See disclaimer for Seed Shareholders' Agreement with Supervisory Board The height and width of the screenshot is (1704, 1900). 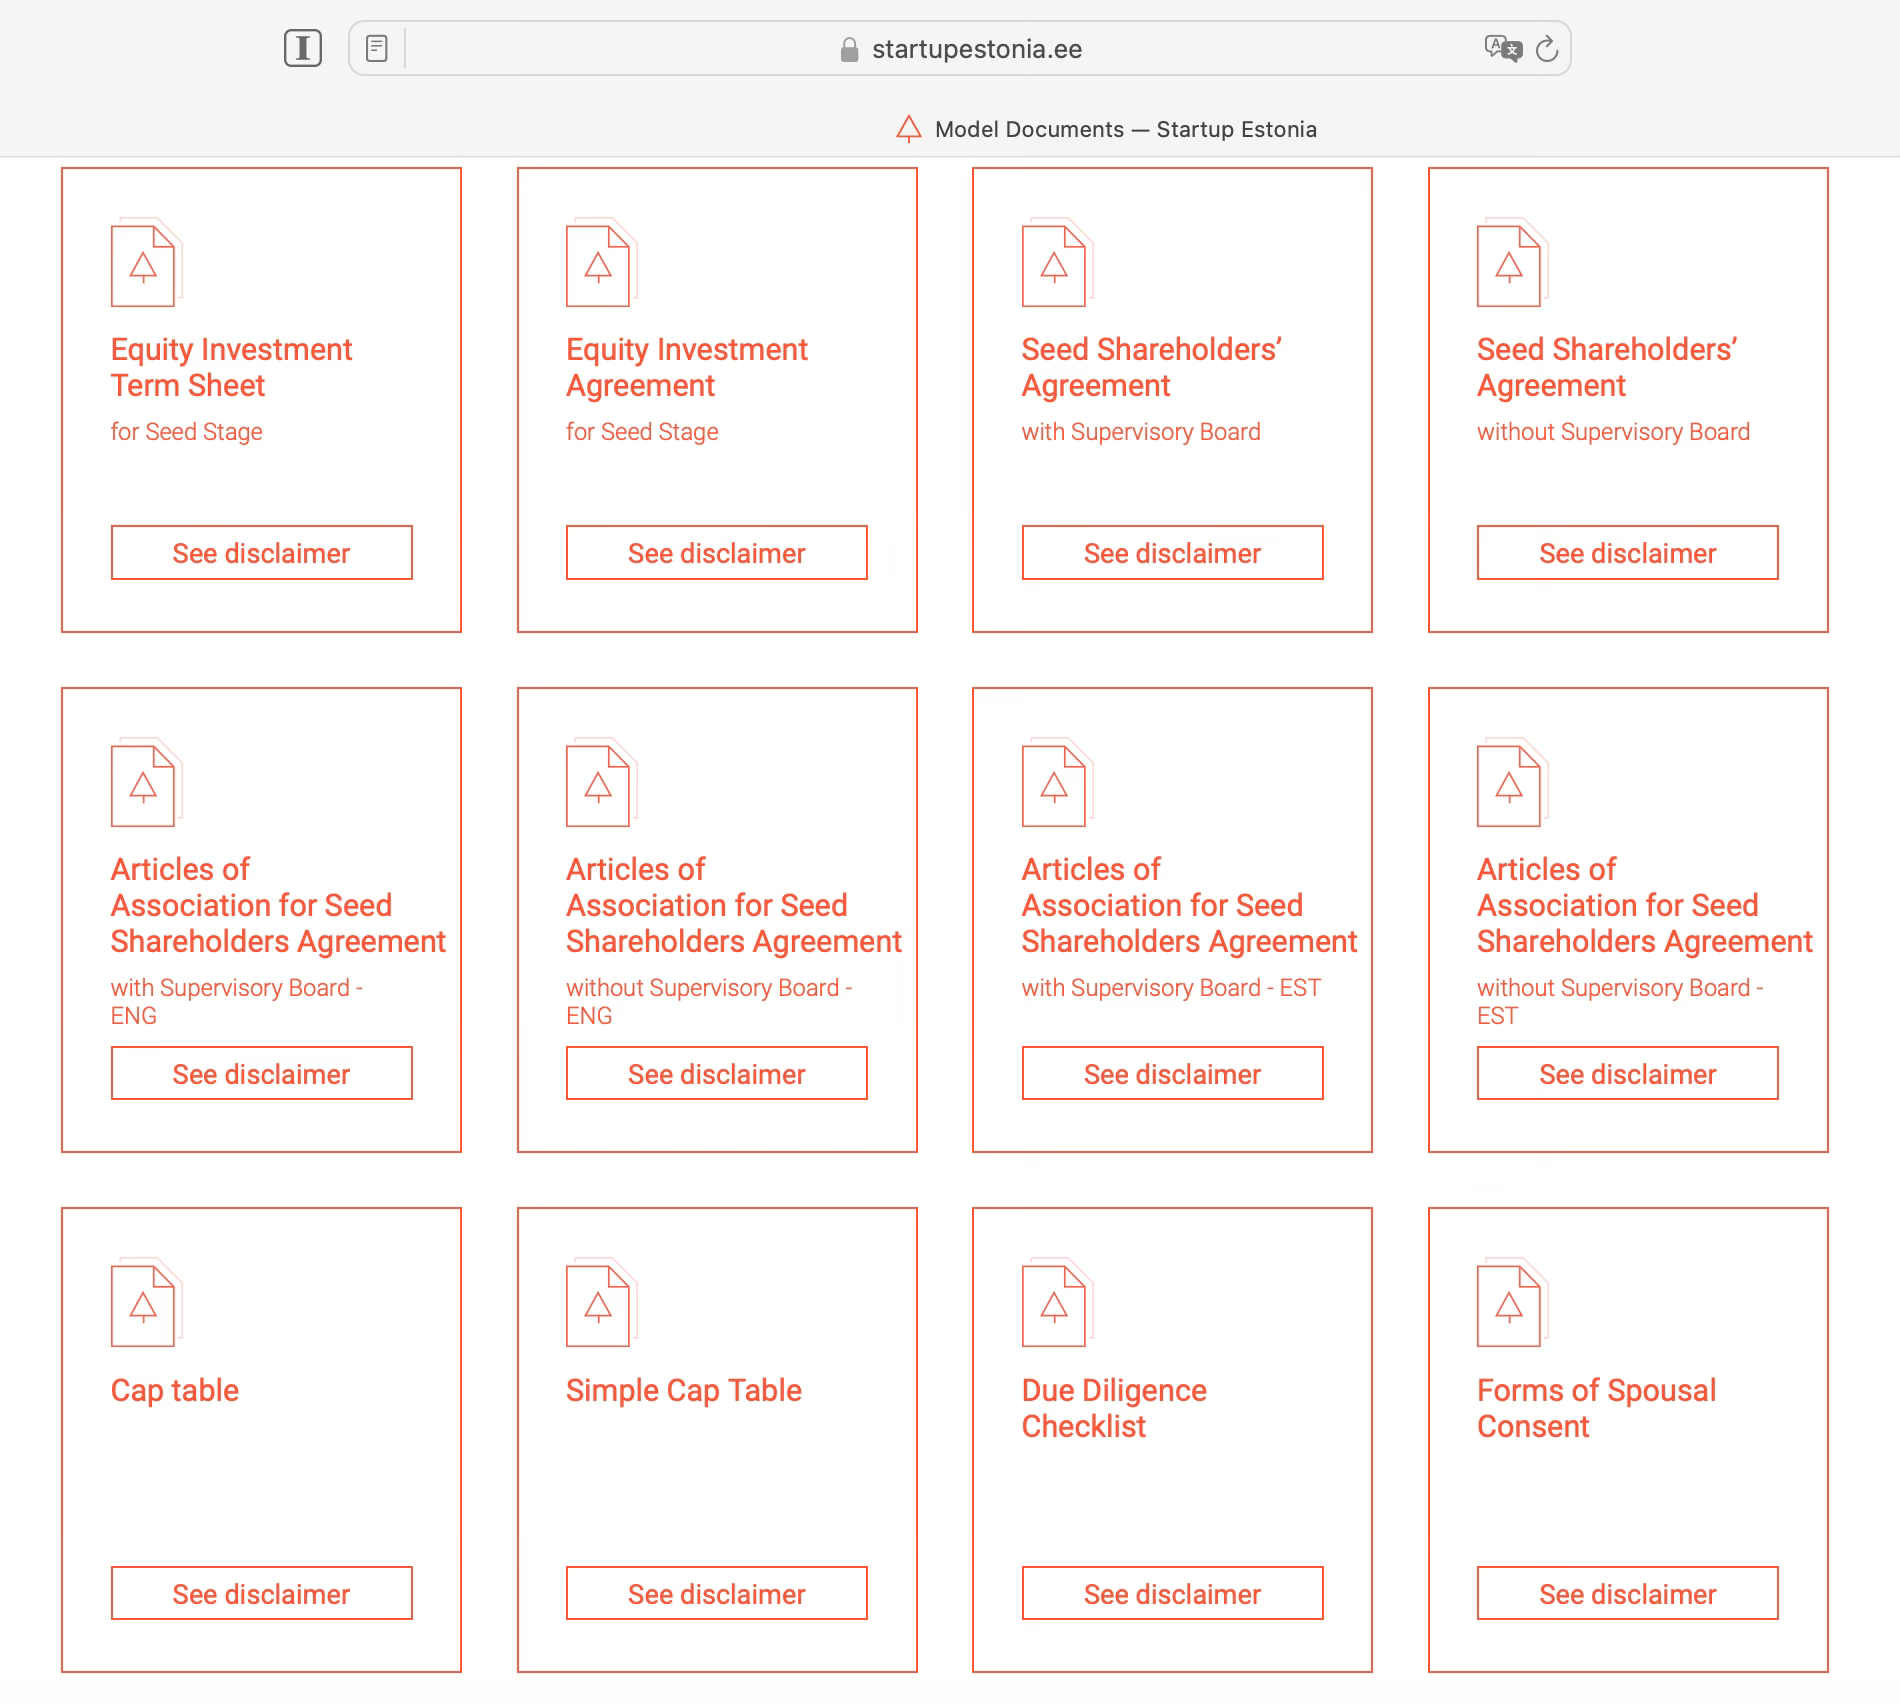(x=1172, y=553)
